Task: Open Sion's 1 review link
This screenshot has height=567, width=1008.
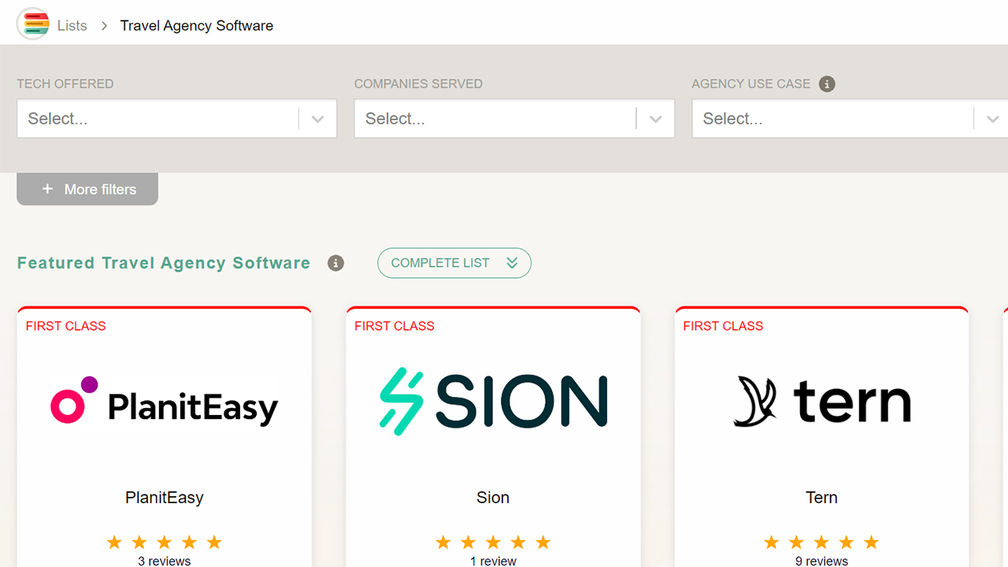Action: (493, 561)
